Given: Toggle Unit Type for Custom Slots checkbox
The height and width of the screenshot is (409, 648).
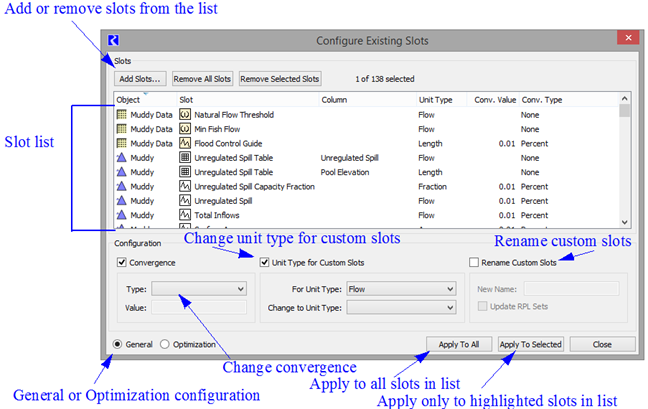Looking at the screenshot, I should (x=265, y=263).
